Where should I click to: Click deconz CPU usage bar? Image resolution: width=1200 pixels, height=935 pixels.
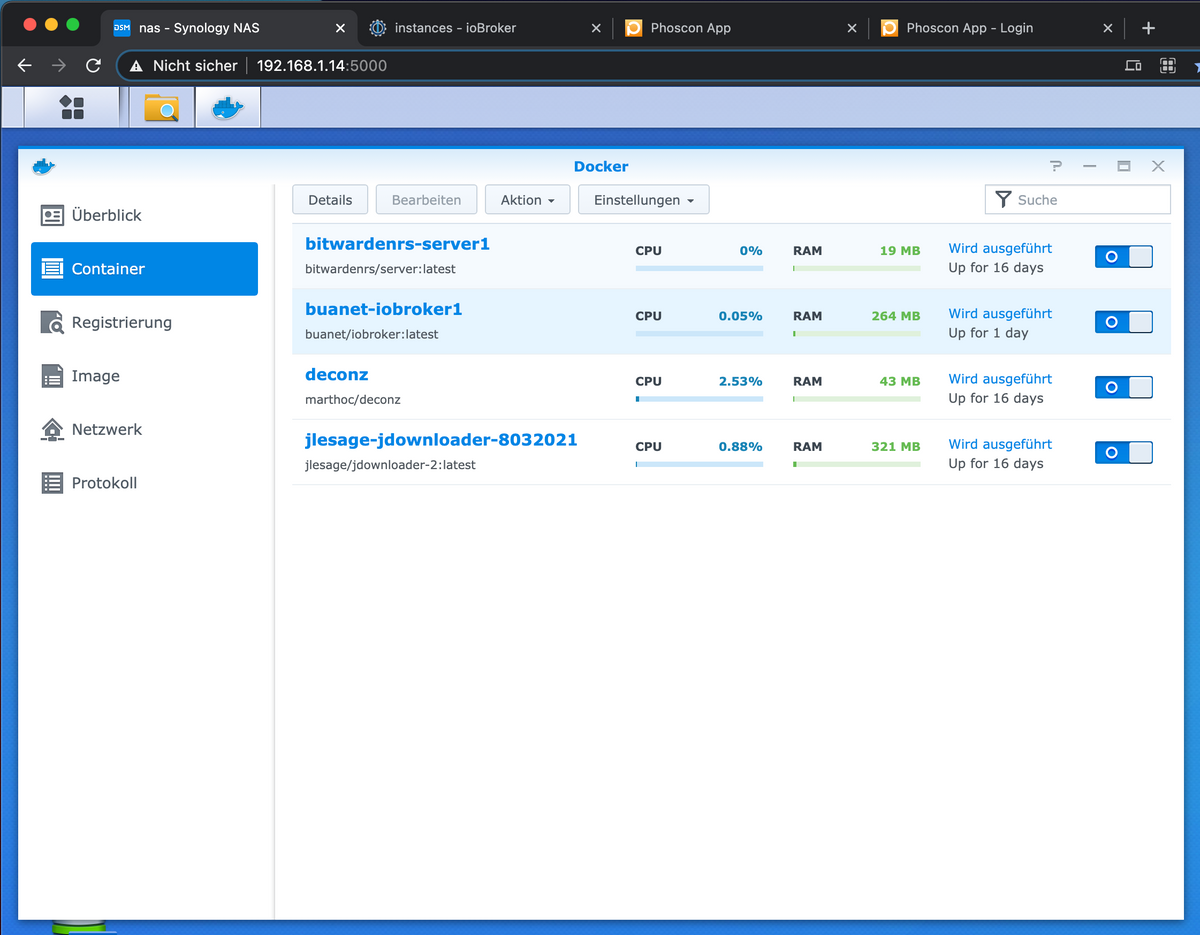(x=699, y=399)
